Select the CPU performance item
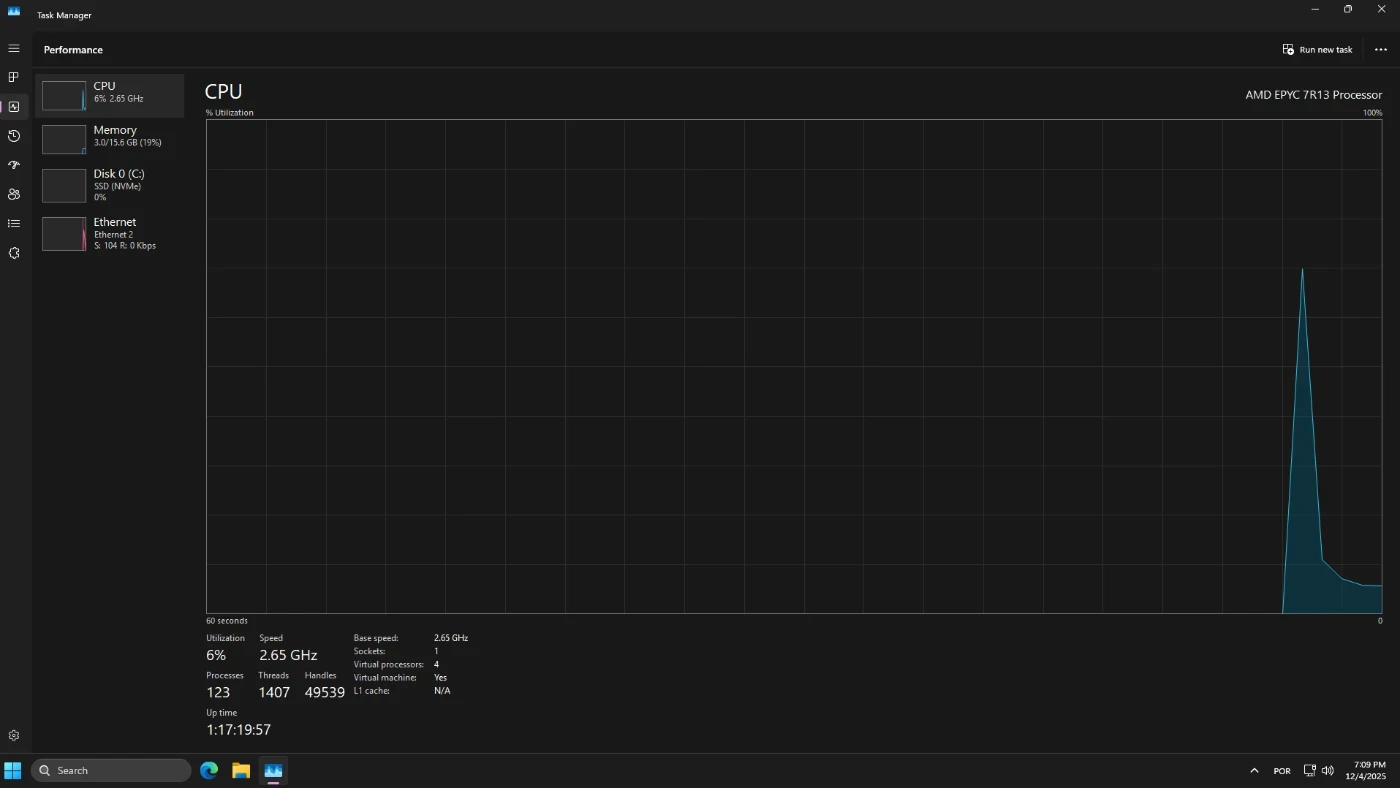The image size is (1400, 788). (110, 95)
